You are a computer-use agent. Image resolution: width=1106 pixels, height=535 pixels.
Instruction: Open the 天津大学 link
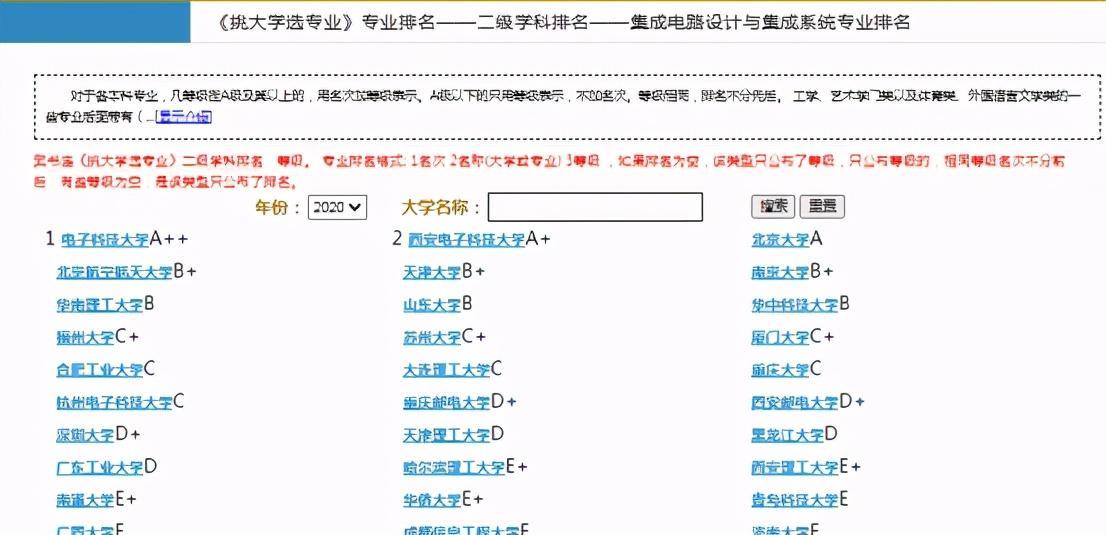pos(432,272)
